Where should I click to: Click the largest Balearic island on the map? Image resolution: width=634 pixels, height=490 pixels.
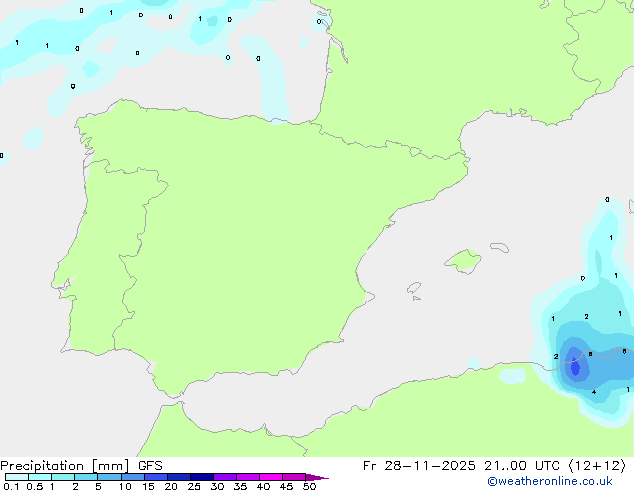coord(463,261)
